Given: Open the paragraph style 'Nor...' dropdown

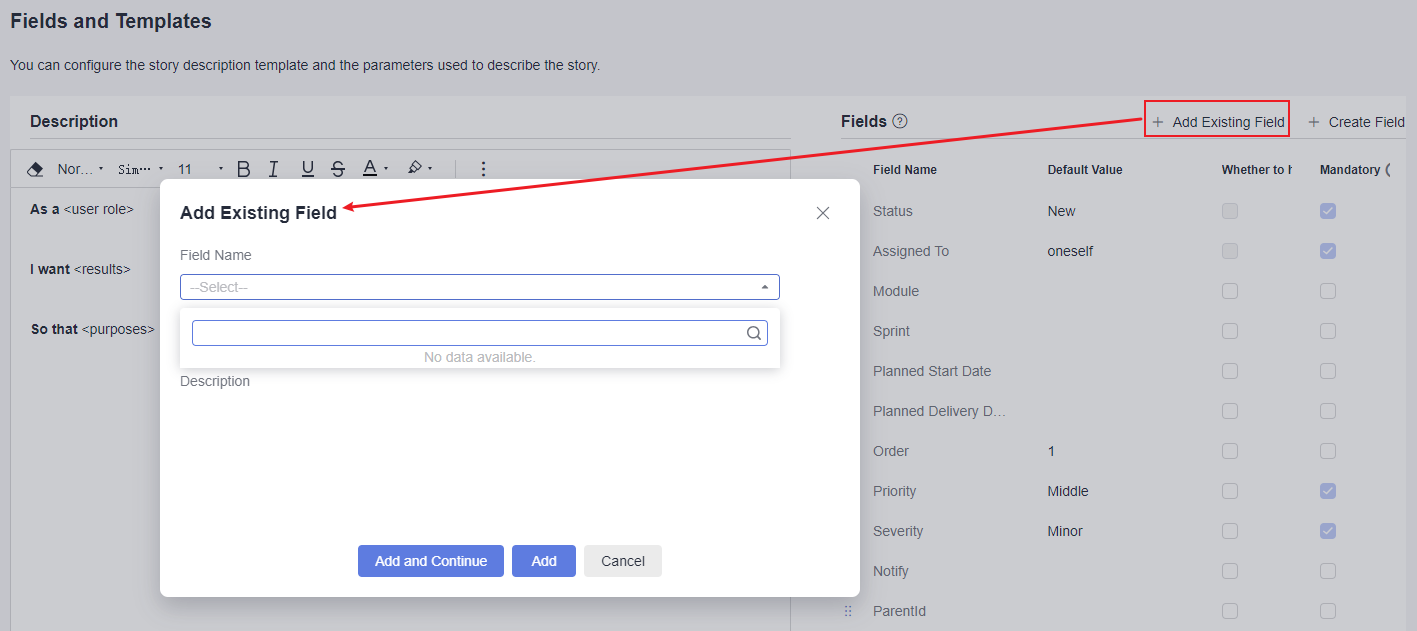Looking at the screenshot, I should pyautogui.click(x=80, y=169).
